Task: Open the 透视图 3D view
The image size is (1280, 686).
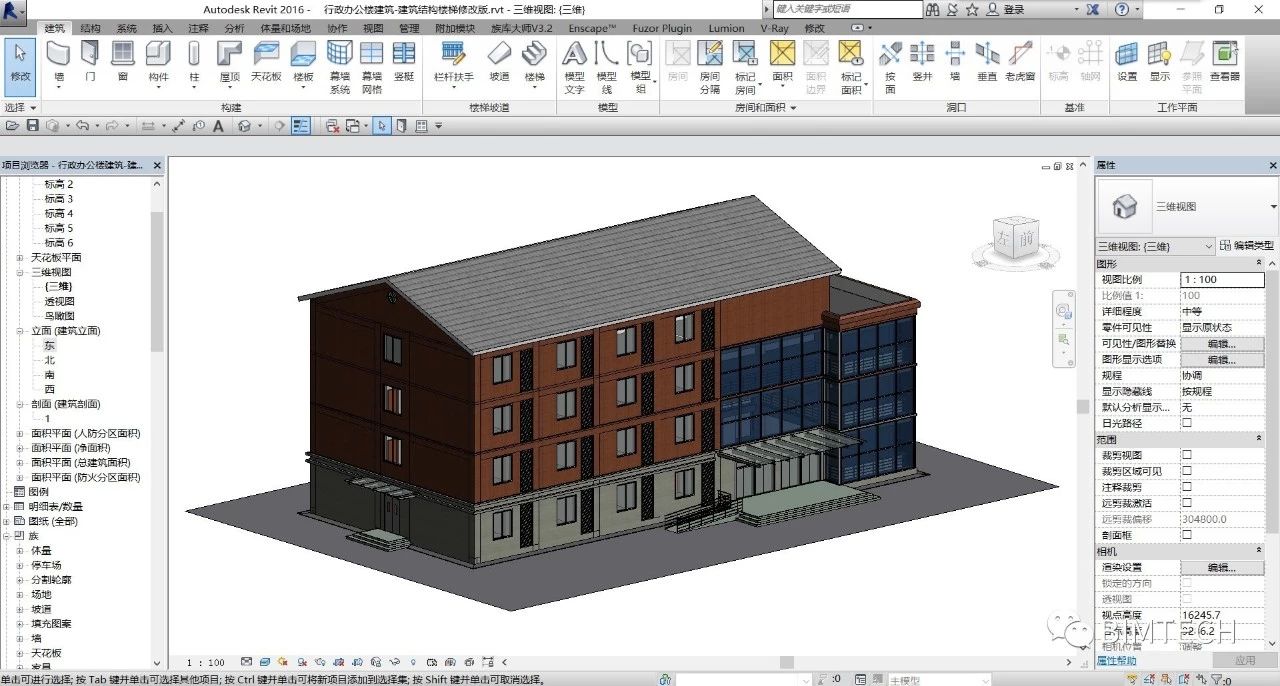Action: 59,301
